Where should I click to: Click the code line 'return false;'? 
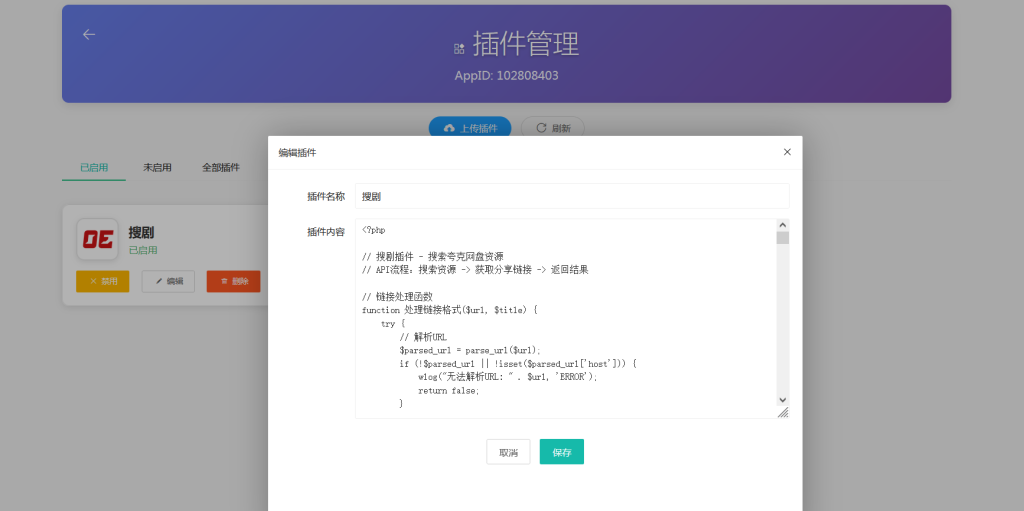449,391
